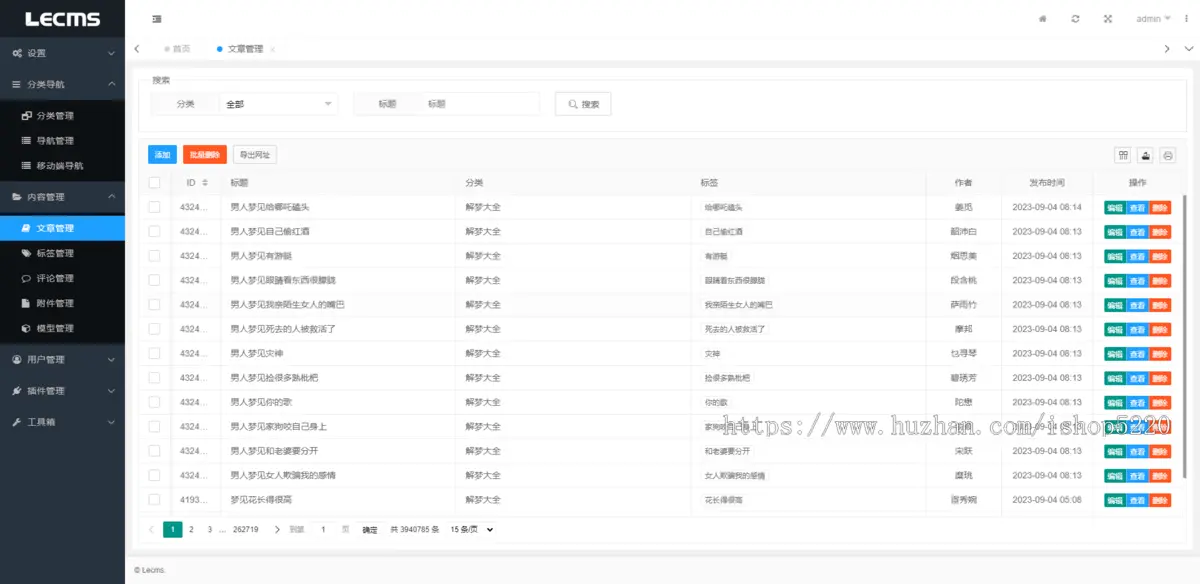Viewport: 1200px width, 584px height.
Task: Click the 用户管理 user icon in sidebar
Action: (17, 359)
